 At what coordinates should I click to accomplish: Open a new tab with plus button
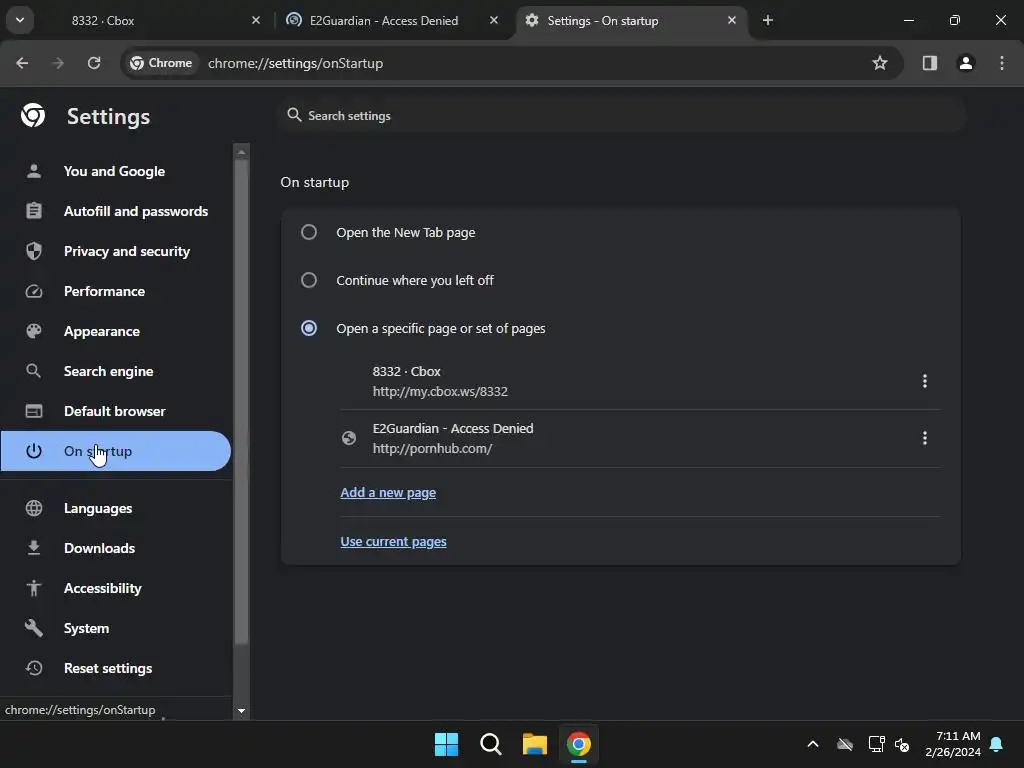pos(768,20)
